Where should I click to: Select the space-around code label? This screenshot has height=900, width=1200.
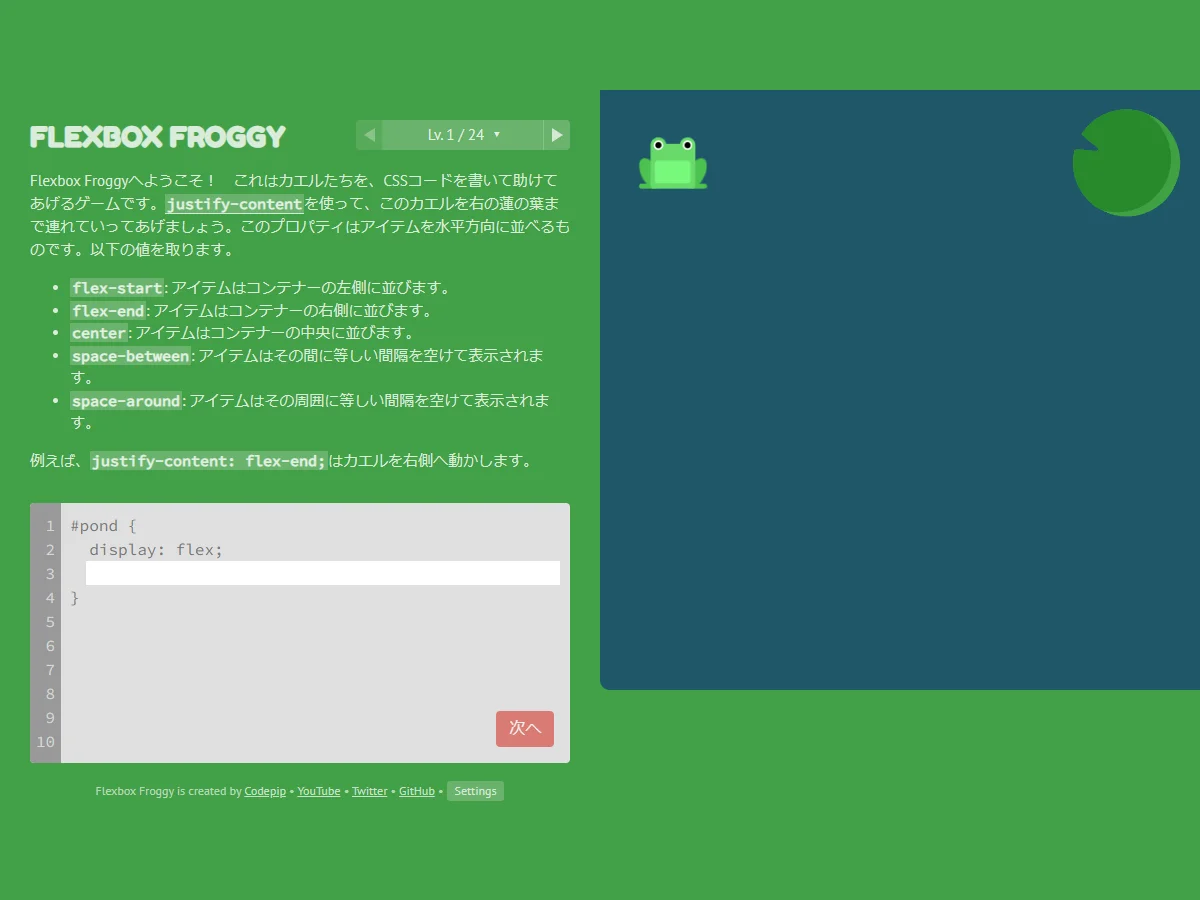click(x=126, y=401)
